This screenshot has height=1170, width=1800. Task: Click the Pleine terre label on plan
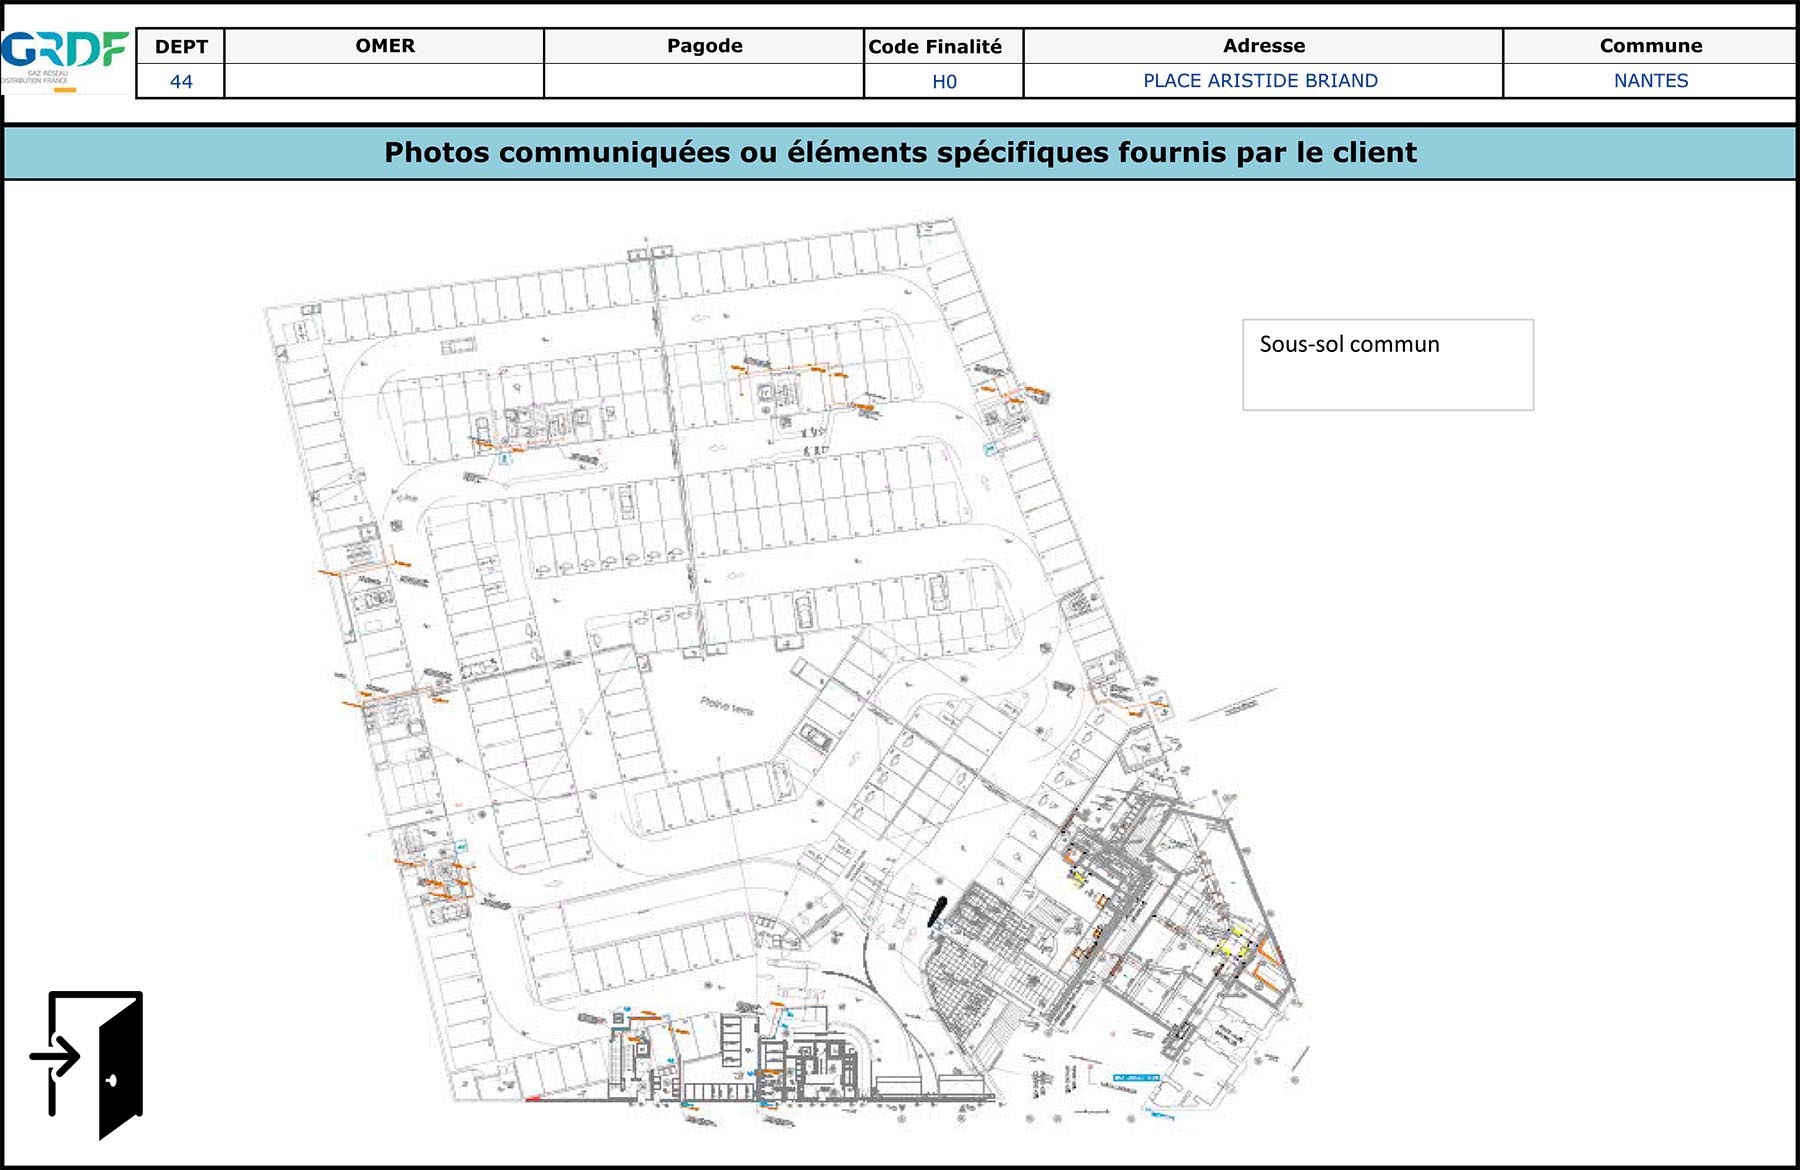(727, 706)
